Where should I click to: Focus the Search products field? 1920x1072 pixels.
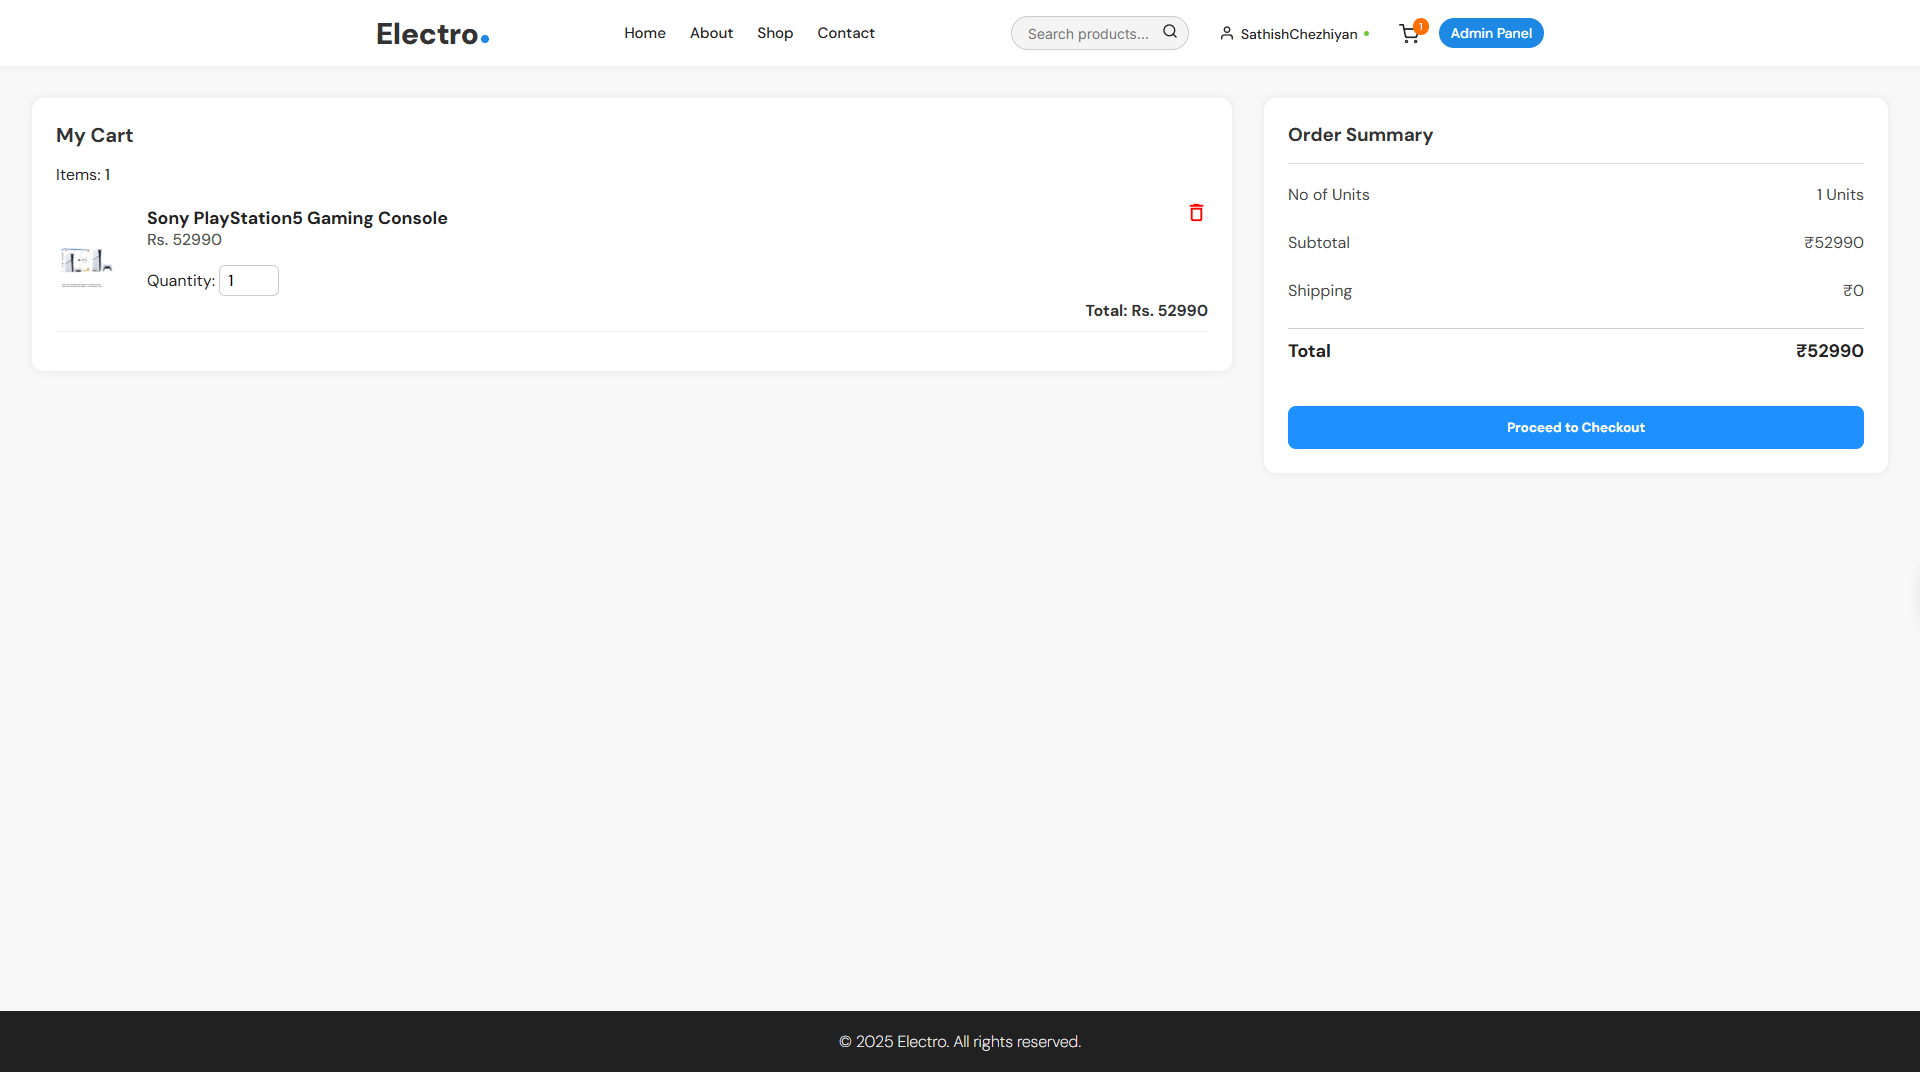pyautogui.click(x=1088, y=34)
